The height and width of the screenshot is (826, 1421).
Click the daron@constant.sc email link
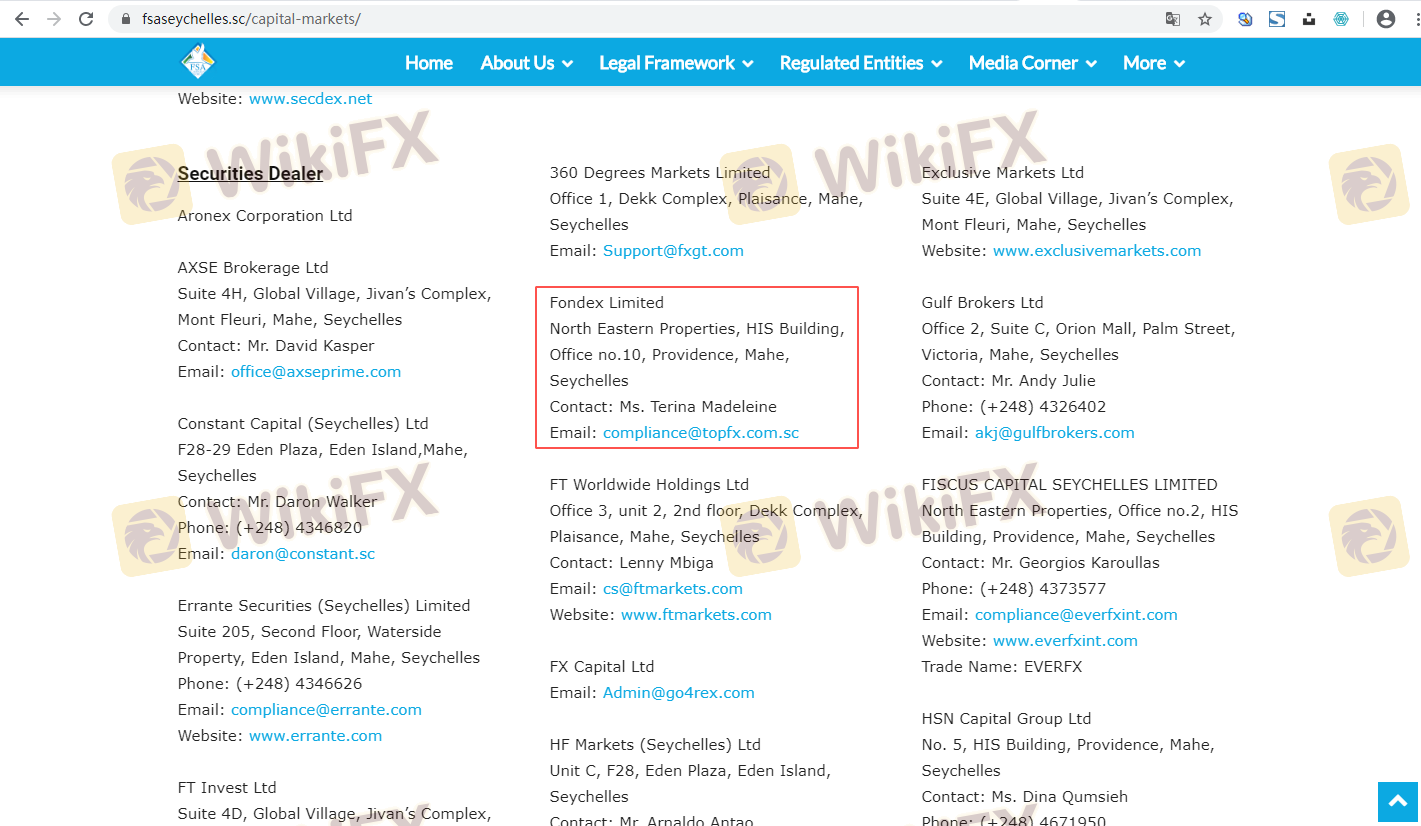tap(303, 554)
